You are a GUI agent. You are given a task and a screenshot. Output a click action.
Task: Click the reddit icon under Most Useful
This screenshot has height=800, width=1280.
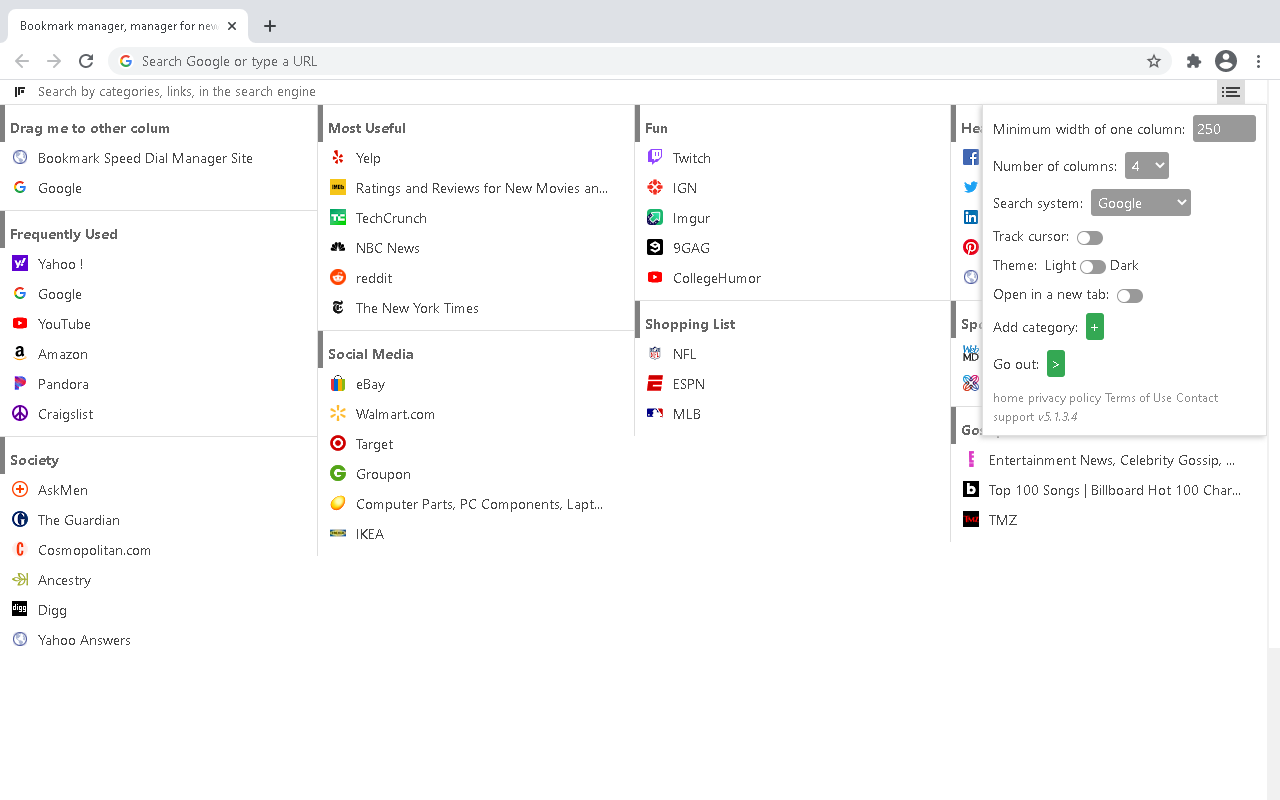tap(338, 278)
